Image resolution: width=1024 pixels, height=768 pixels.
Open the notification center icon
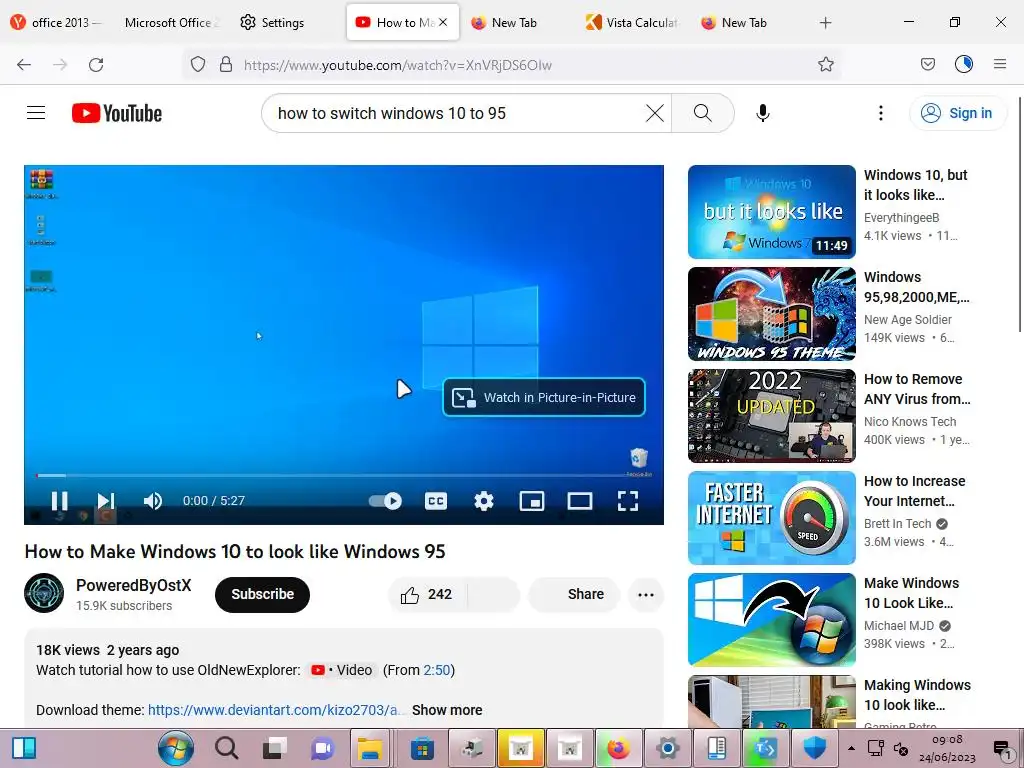[1002, 749]
